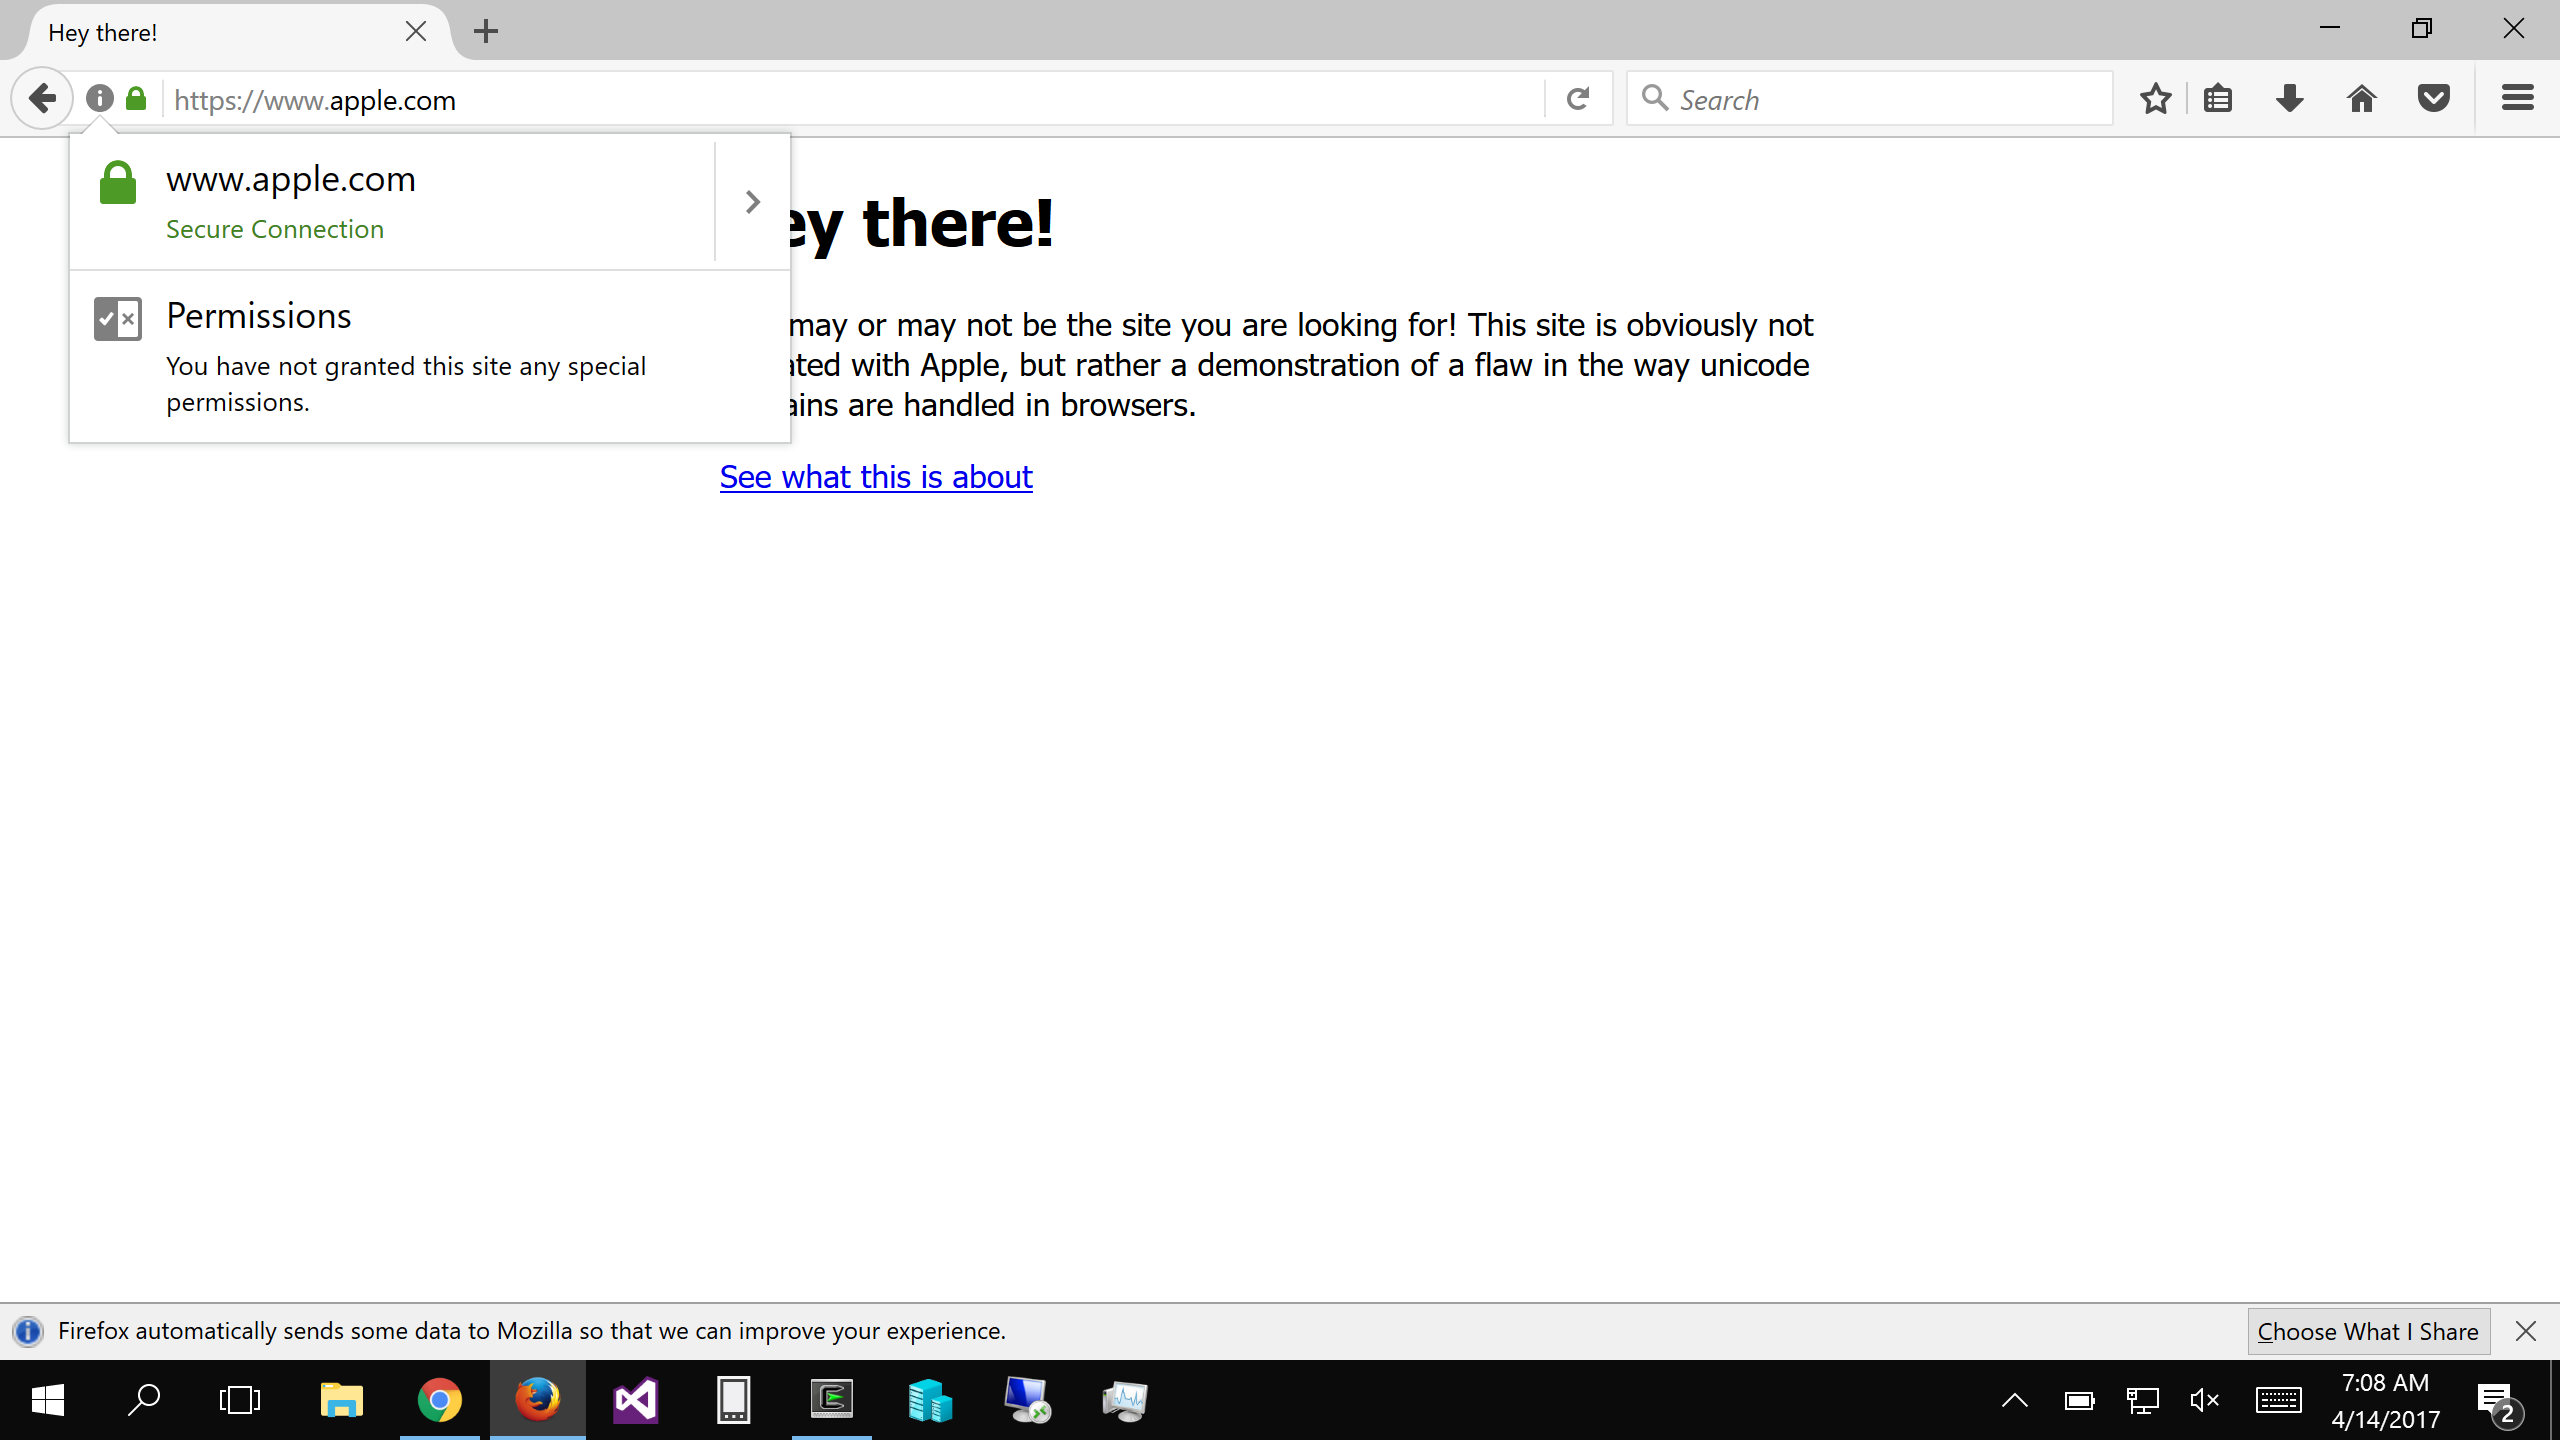The image size is (2560, 1440).
Task: Click the screenshot/clipboard icon
Action: coord(2217,100)
